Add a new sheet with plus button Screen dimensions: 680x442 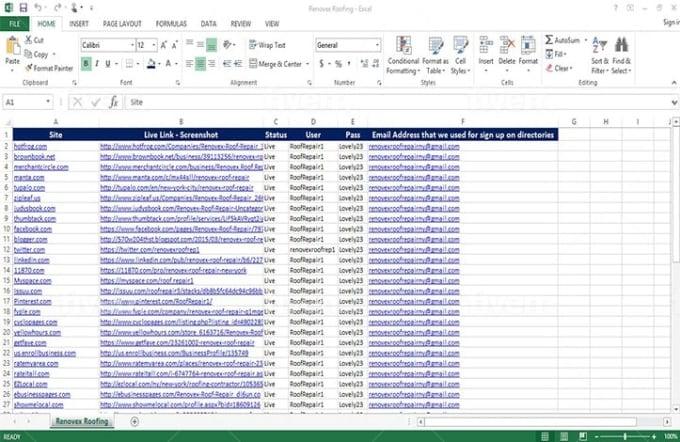coord(134,421)
